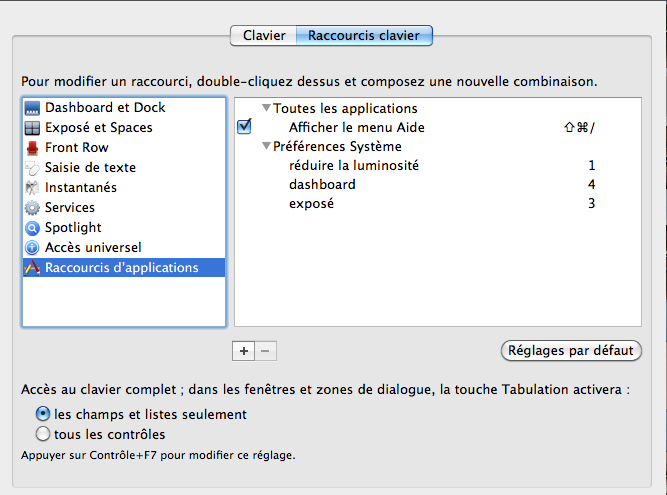Select the dashboard shortcut row
This screenshot has width=667, height=495.
pos(438,184)
